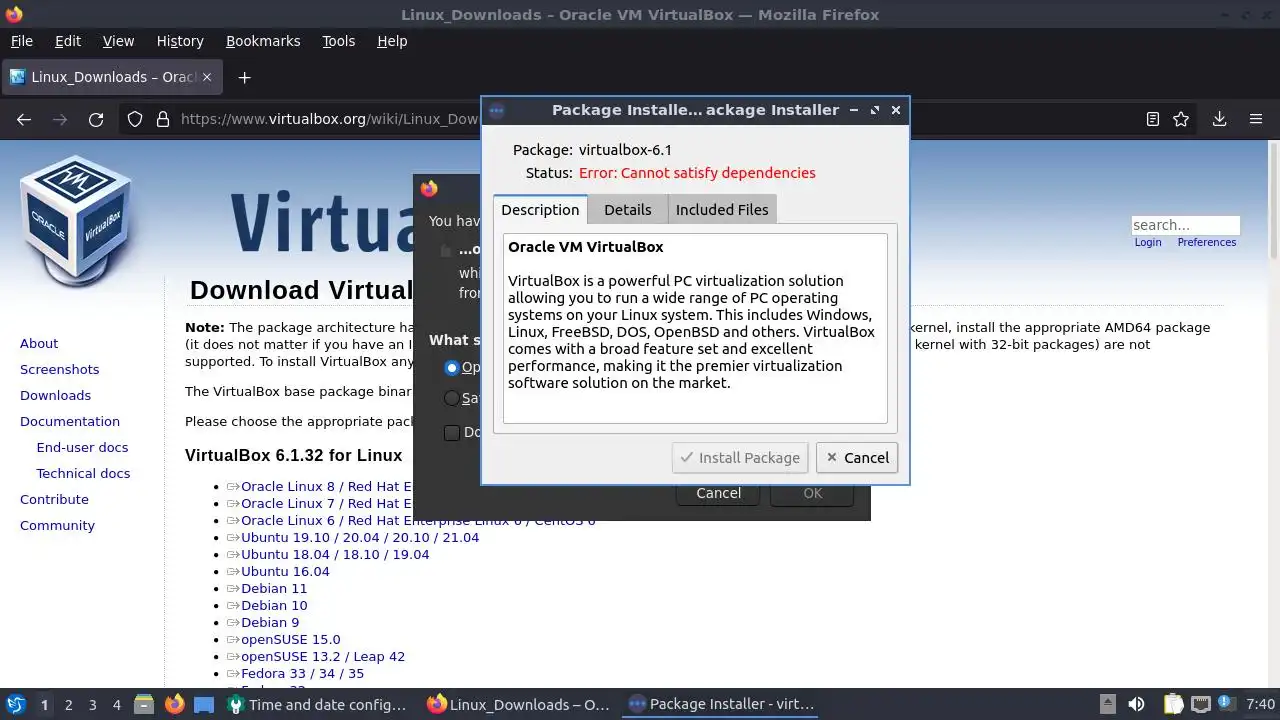Screen dimensions: 1280x720
Task: Select the 'Open with' radio option
Action: 452,367
